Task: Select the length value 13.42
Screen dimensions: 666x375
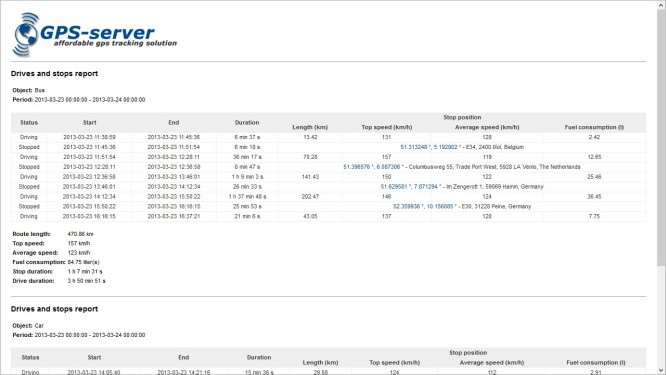Action: 310,137
